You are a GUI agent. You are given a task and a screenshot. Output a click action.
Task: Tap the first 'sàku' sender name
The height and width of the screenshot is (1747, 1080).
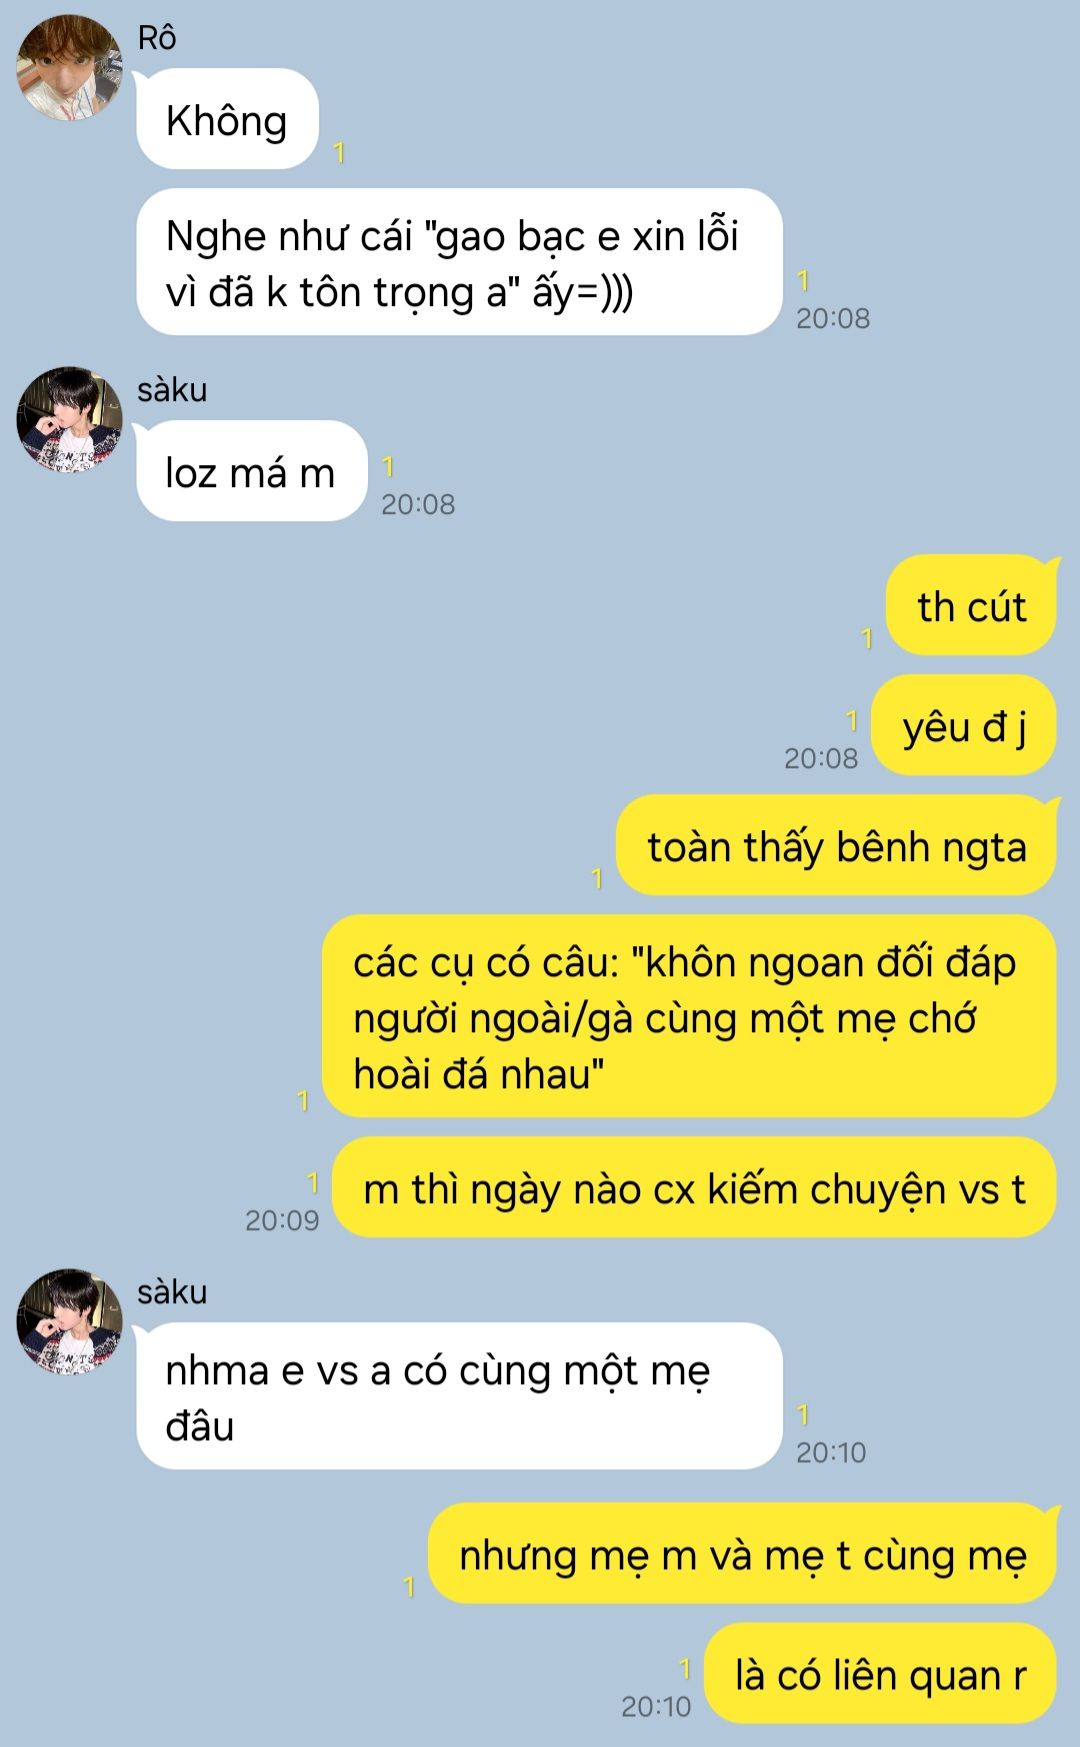click(172, 389)
